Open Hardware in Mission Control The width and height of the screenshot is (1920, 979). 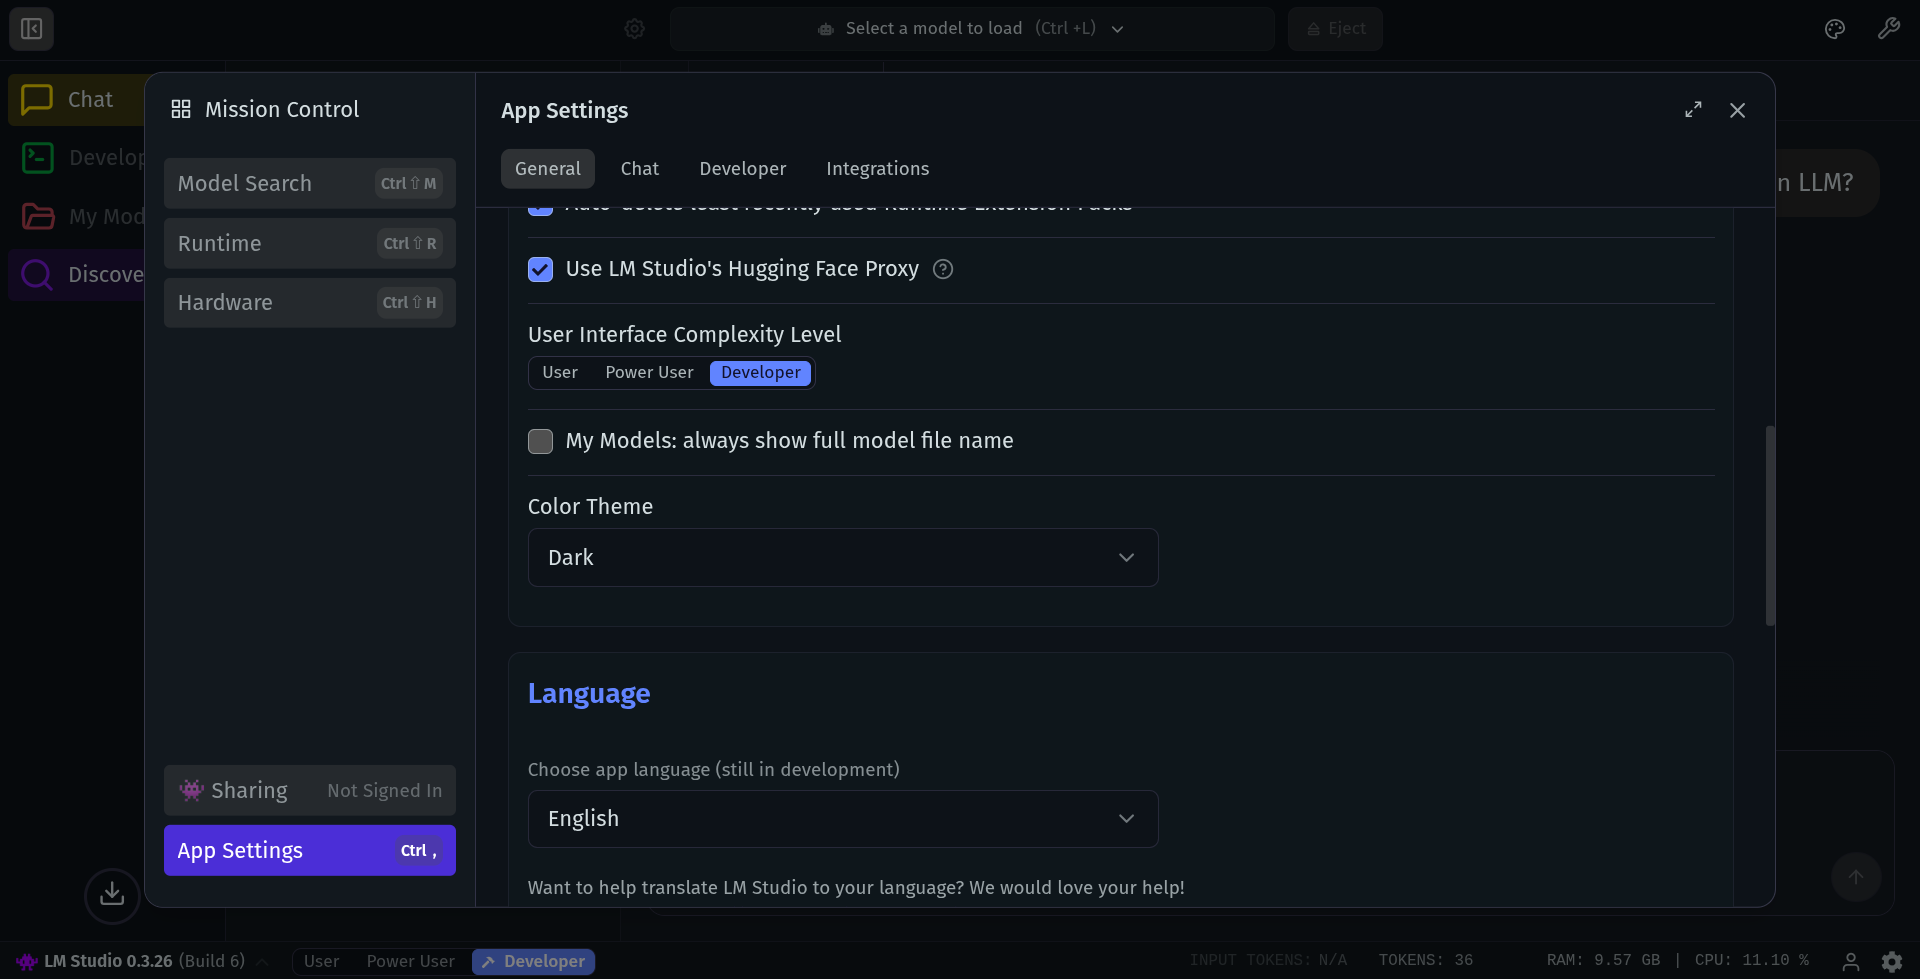click(310, 302)
